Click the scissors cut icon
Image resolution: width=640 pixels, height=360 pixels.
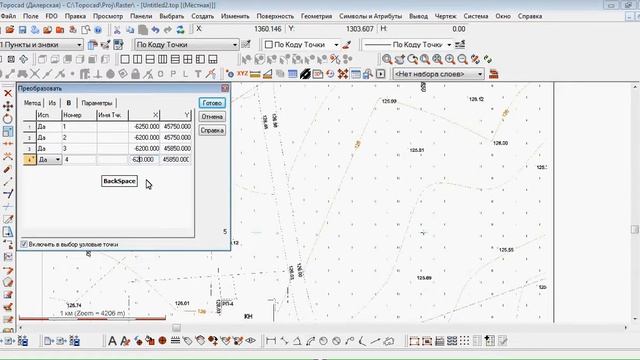tap(117, 30)
